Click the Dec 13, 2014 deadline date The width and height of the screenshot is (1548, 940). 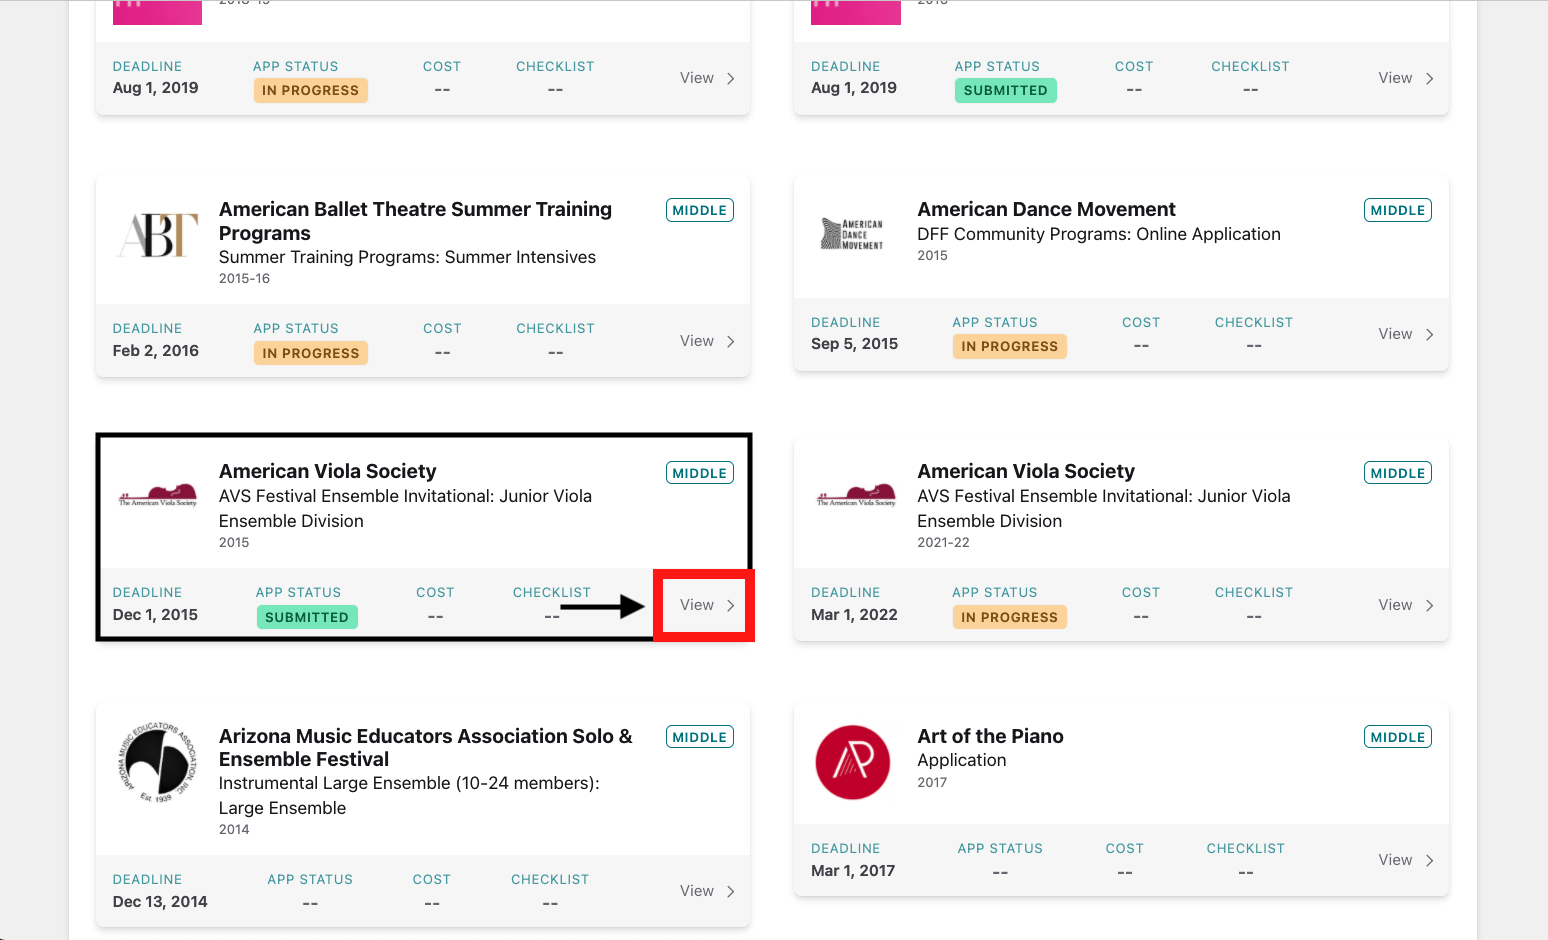[160, 901]
